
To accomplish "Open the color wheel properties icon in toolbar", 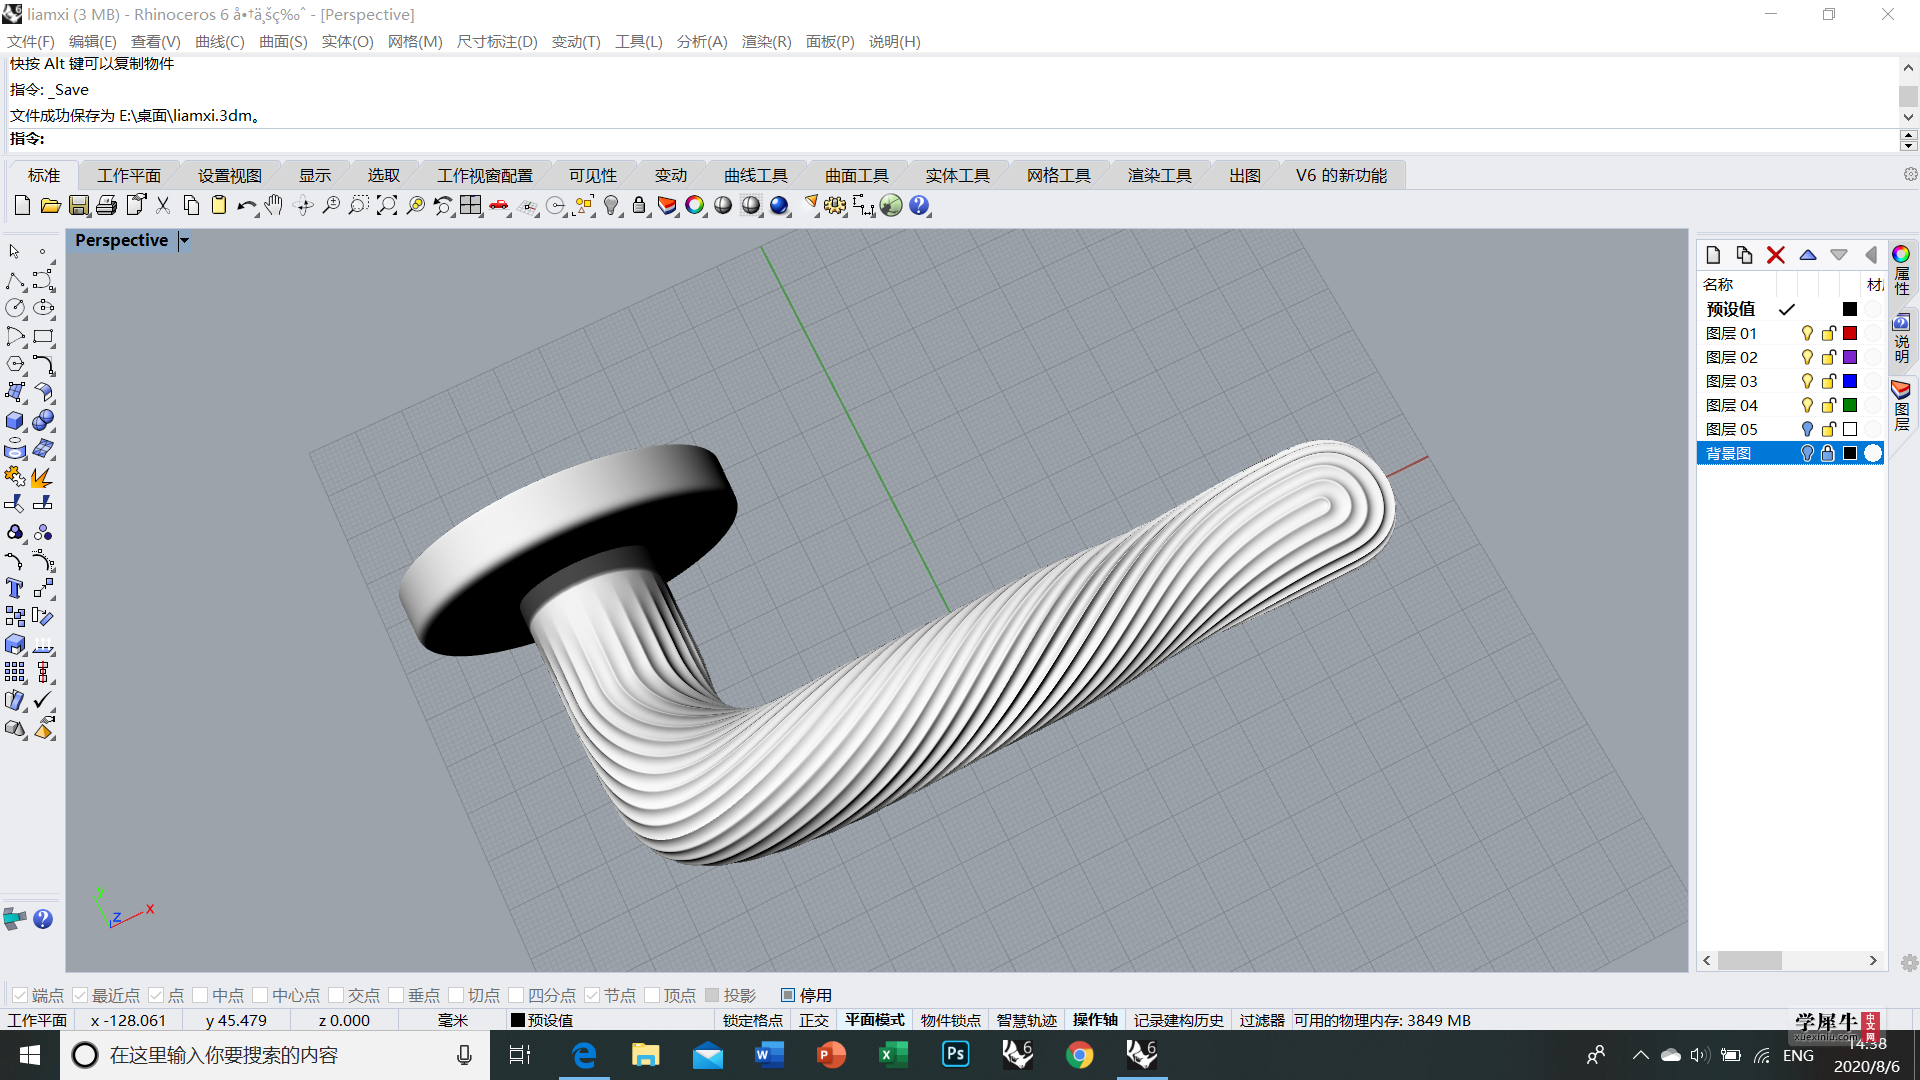I will 695,206.
